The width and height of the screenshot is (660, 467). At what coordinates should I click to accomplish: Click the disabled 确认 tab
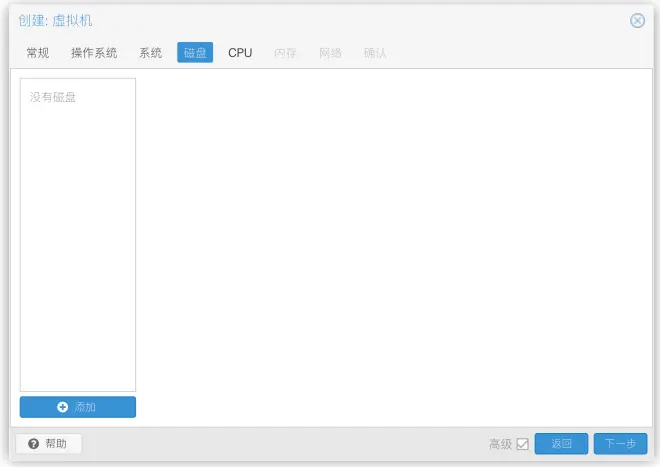point(375,53)
